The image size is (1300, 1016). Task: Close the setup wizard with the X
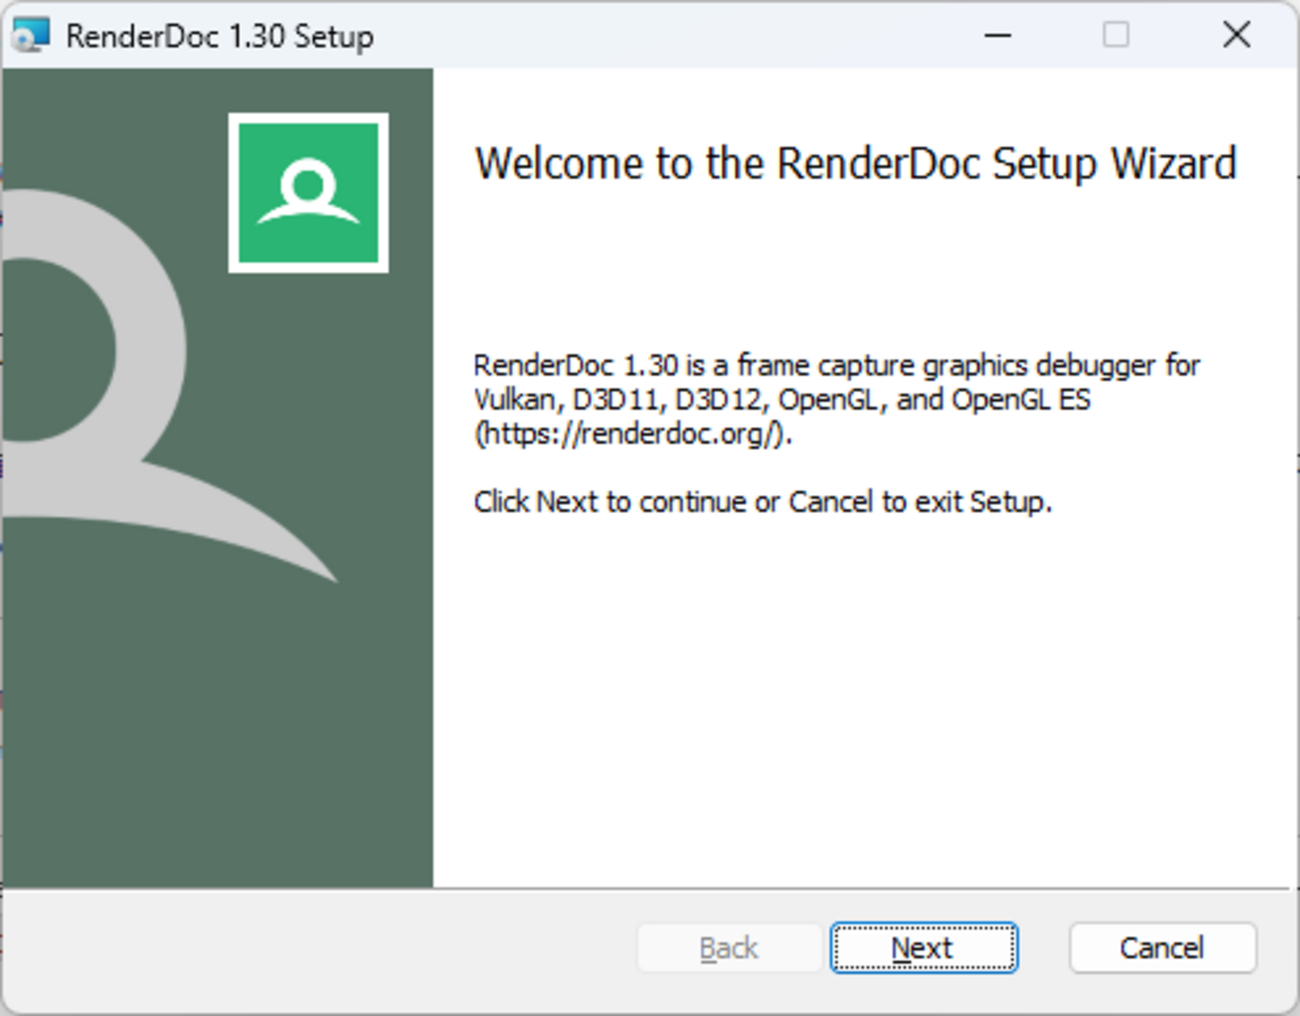click(x=1236, y=34)
